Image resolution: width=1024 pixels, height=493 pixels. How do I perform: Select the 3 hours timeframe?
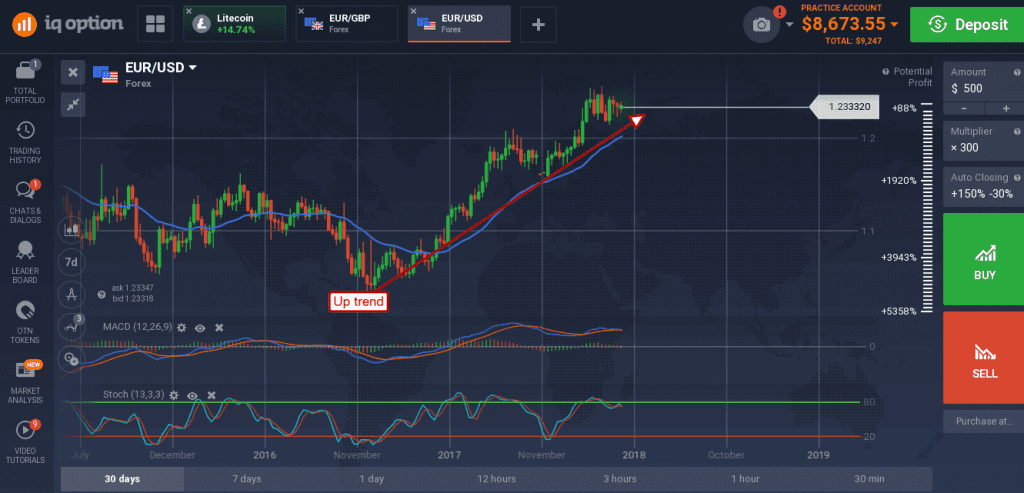[x=620, y=479]
